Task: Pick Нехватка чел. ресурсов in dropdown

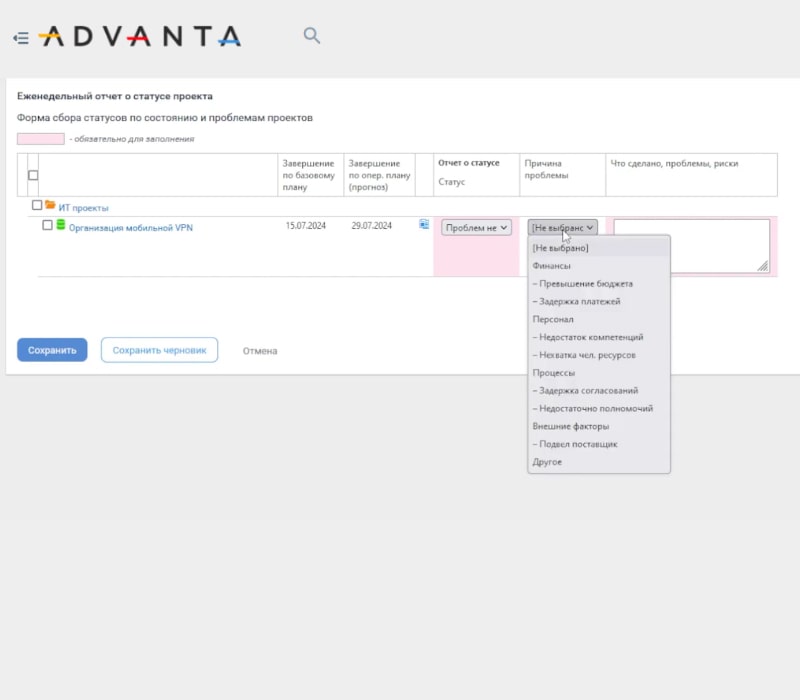Action: (x=587, y=355)
